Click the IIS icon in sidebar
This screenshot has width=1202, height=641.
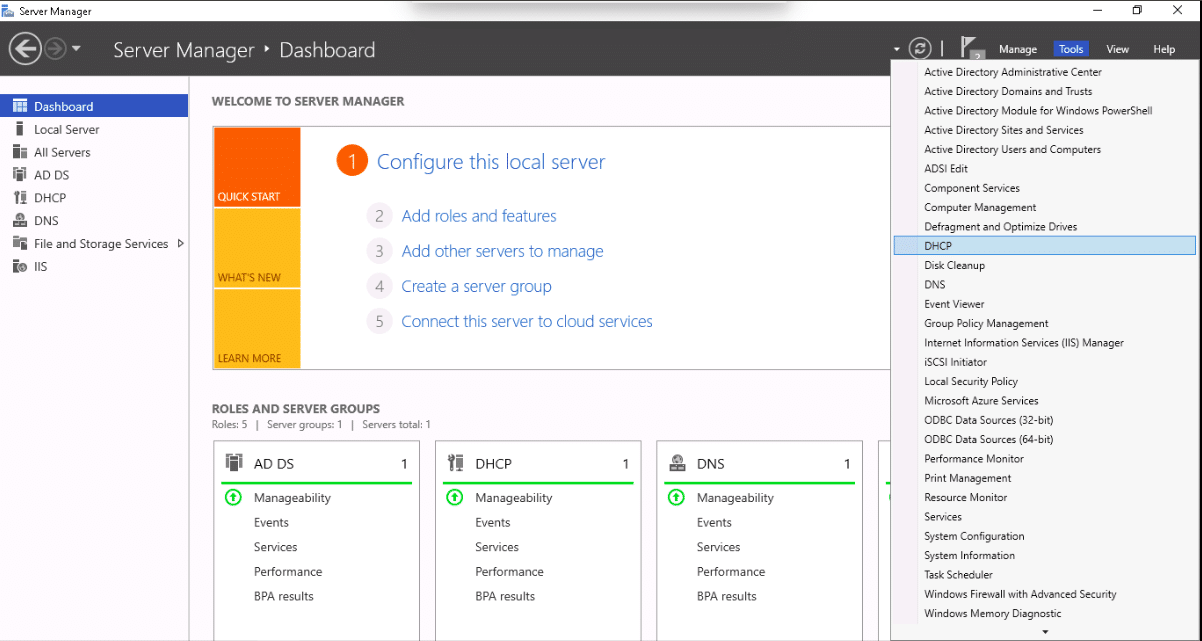point(20,267)
